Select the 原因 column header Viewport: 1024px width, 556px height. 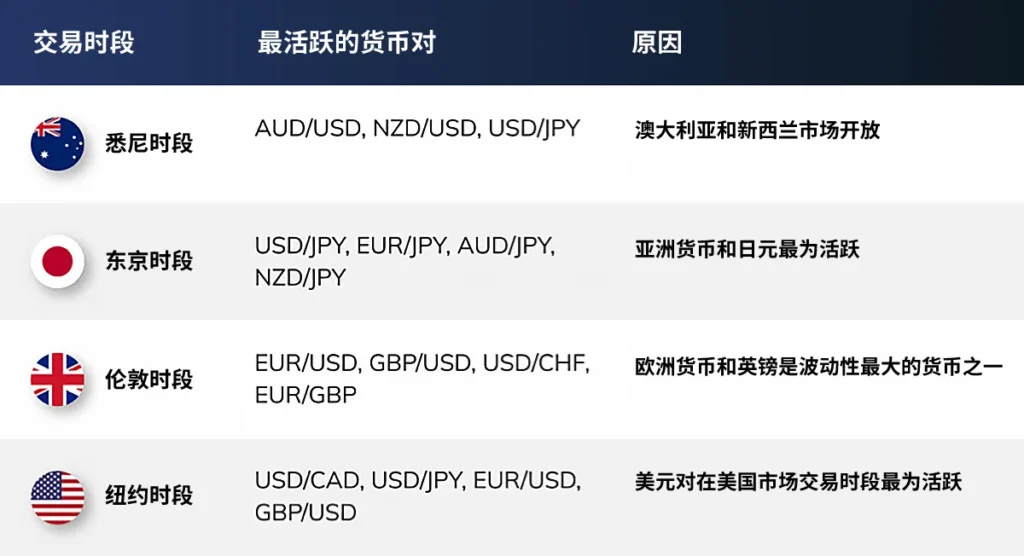(x=657, y=43)
